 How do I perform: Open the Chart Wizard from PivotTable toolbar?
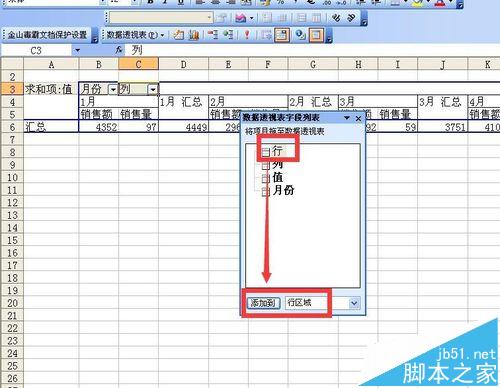194,35
